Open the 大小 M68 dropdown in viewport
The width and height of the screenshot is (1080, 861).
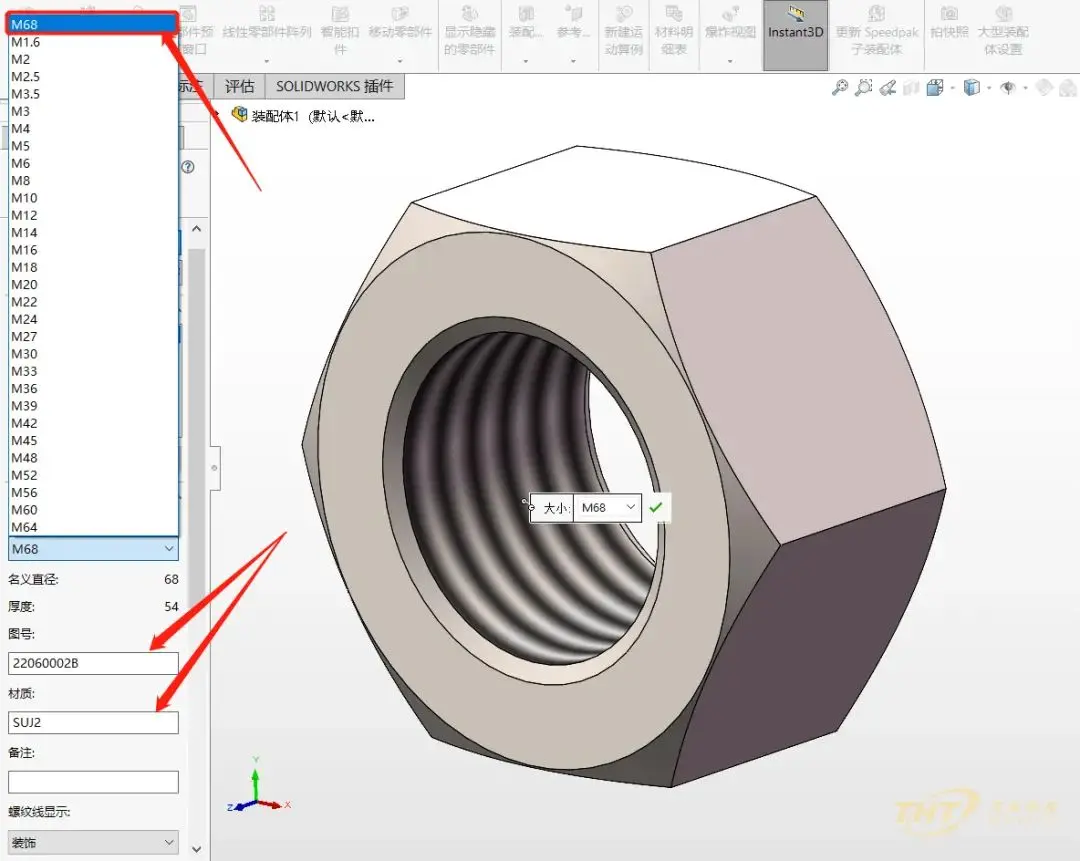coord(607,508)
